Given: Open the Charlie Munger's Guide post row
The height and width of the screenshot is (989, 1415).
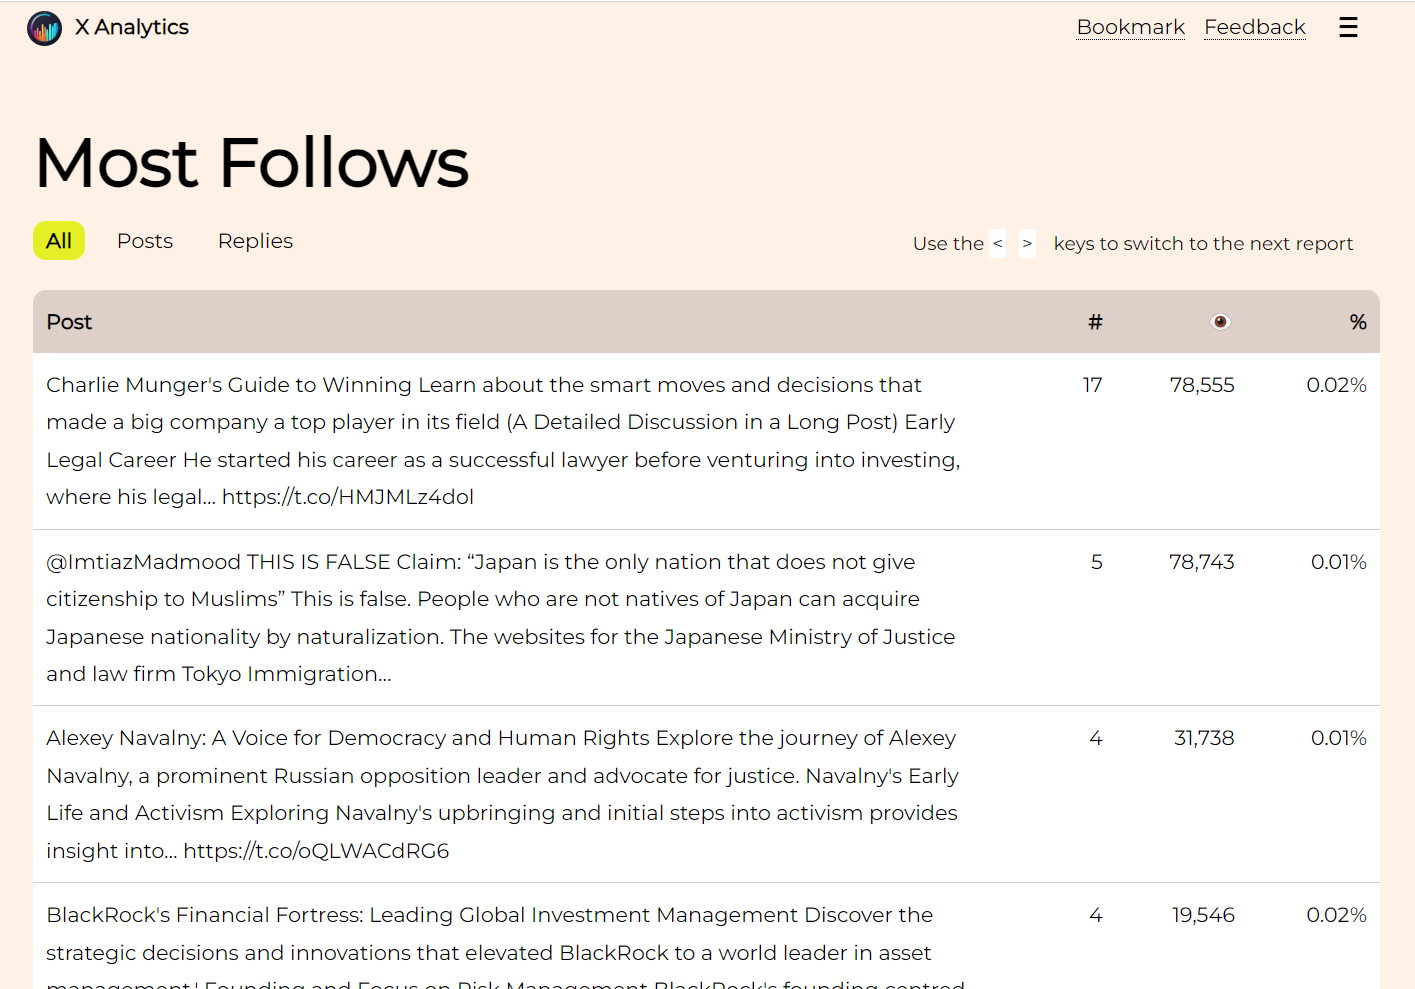Looking at the screenshot, I should click(706, 441).
